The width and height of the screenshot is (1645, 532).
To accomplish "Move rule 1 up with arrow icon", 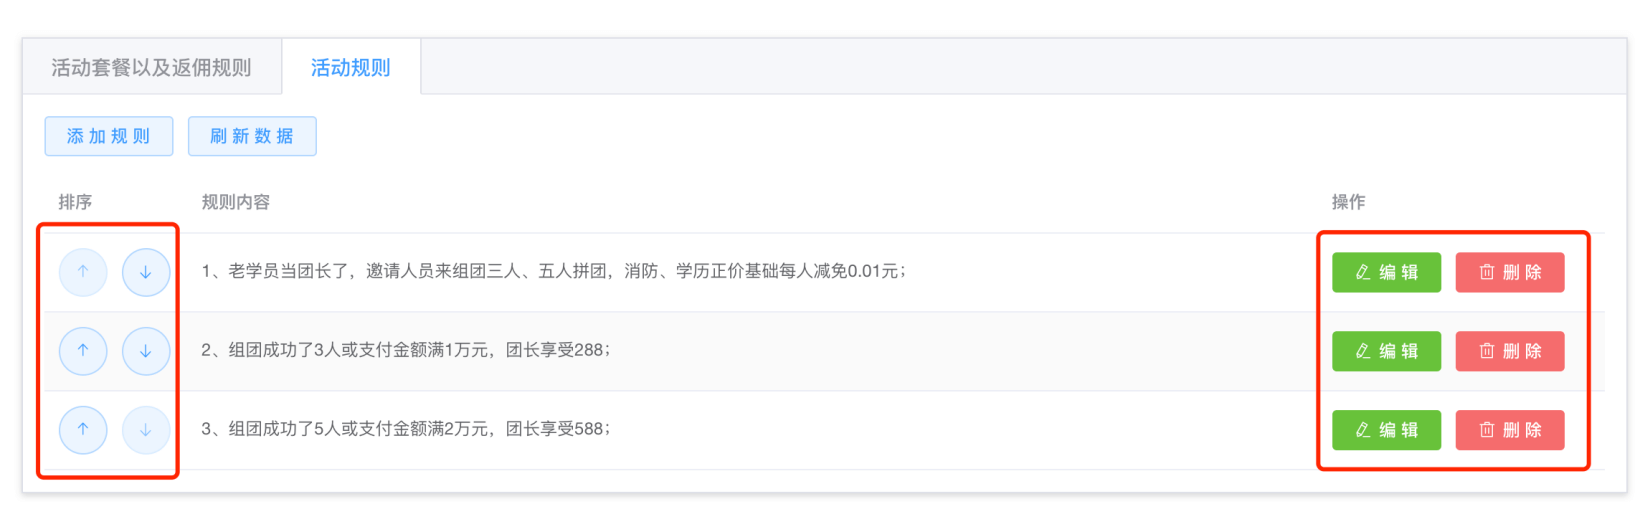I will click(x=83, y=272).
